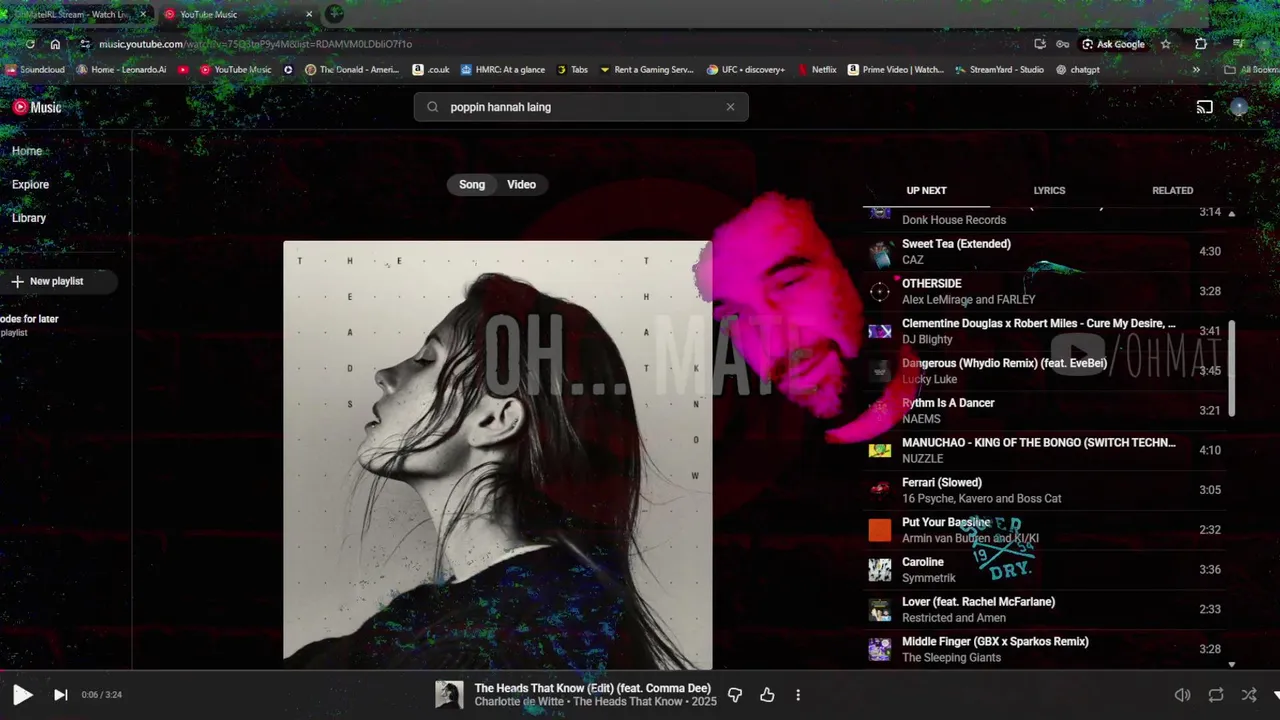Image resolution: width=1280 pixels, height=720 pixels.
Task: Open a new browser tab
Action: pos(335,14)
